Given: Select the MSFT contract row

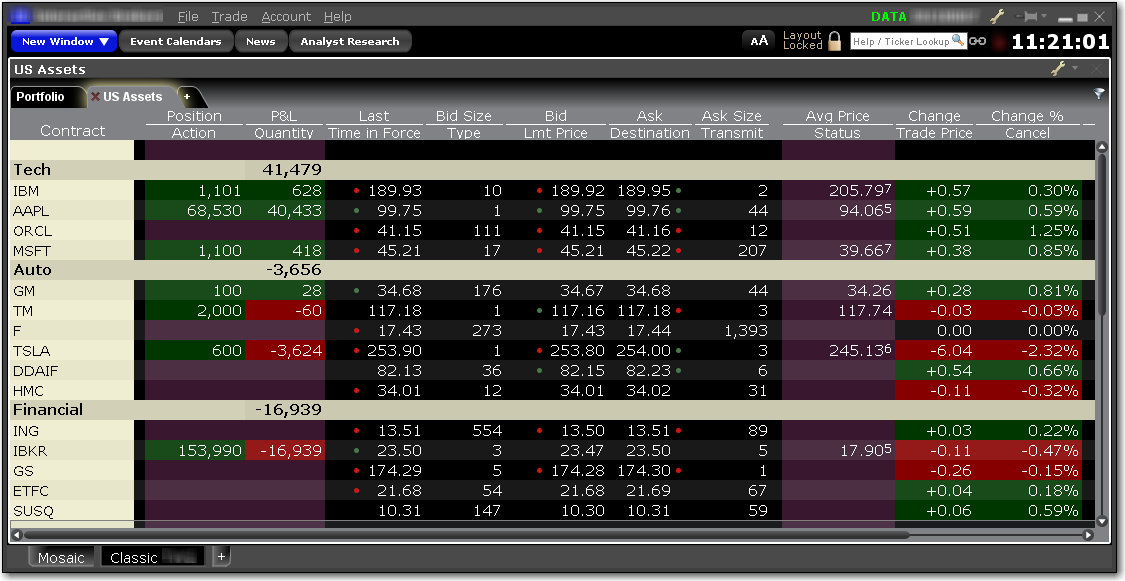Looking at the screenshot, I should point(553,251).
